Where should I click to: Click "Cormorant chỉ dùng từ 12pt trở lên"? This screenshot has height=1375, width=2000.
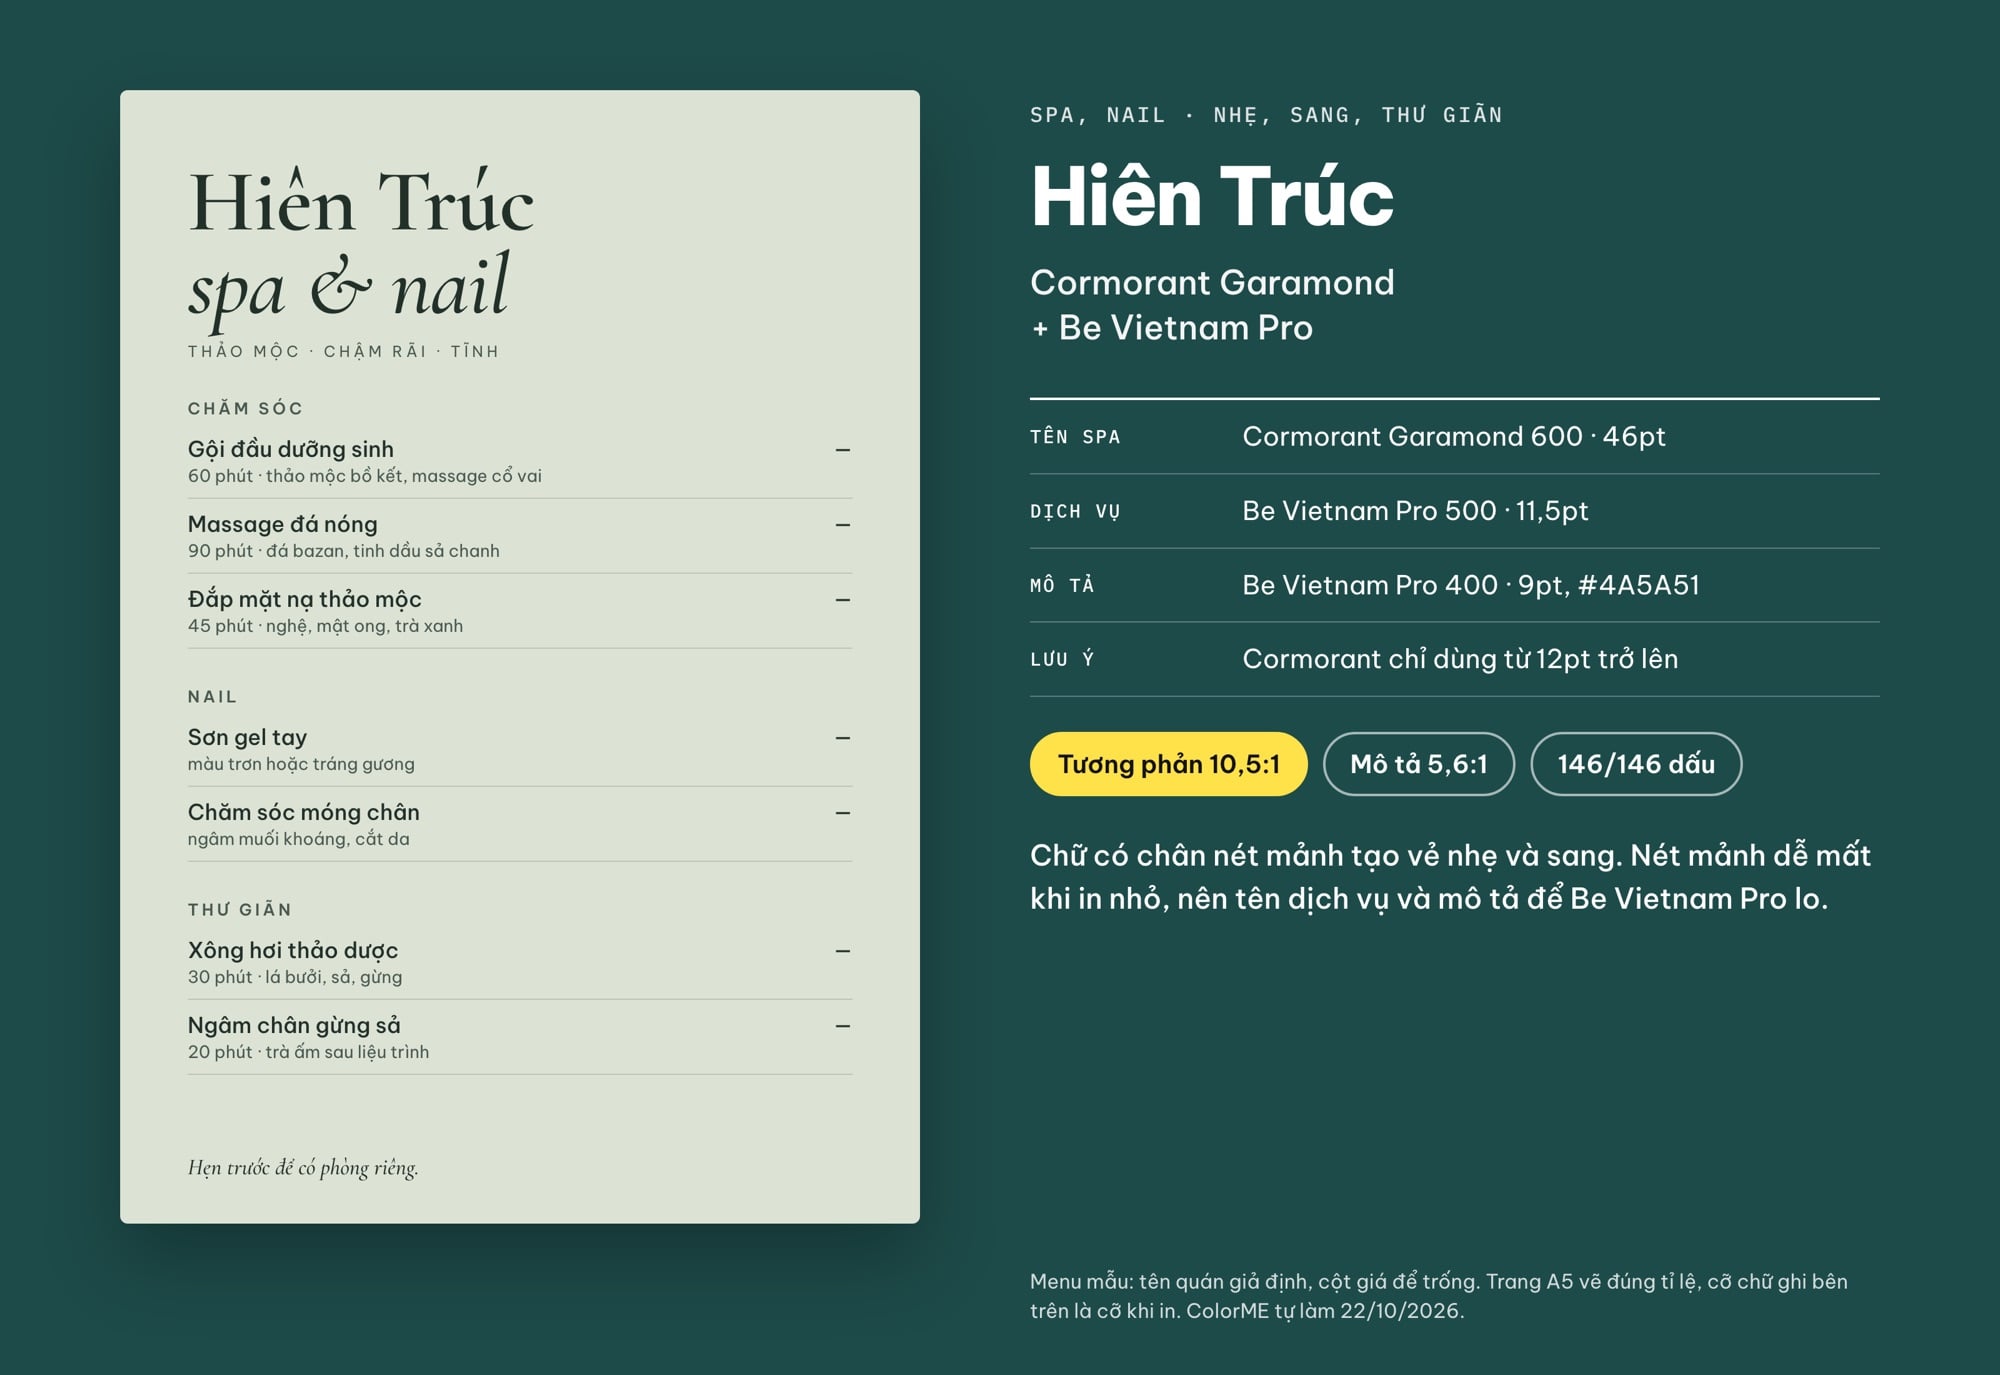coord(1460,659)
